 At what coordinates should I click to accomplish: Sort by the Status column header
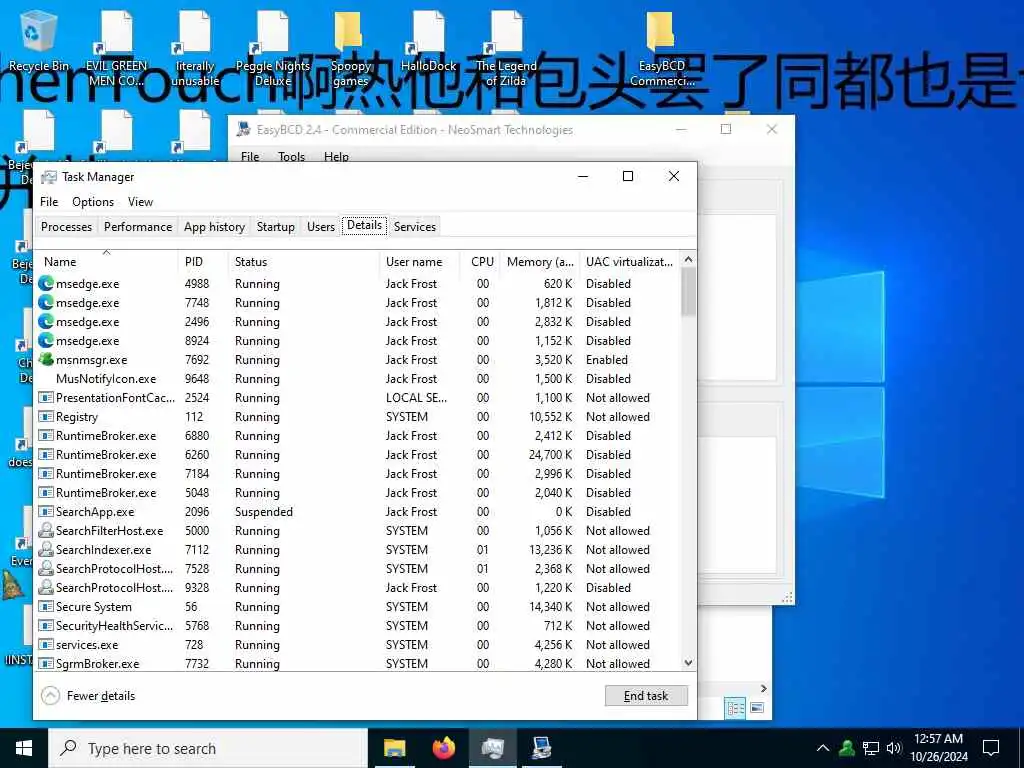[304, 261]
